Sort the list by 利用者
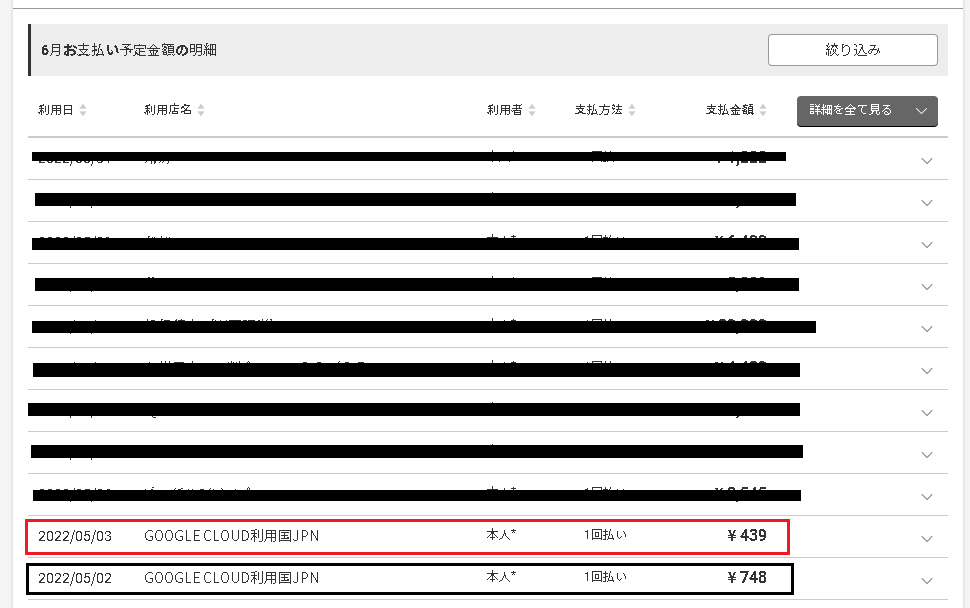 click(x=531, y=110)
